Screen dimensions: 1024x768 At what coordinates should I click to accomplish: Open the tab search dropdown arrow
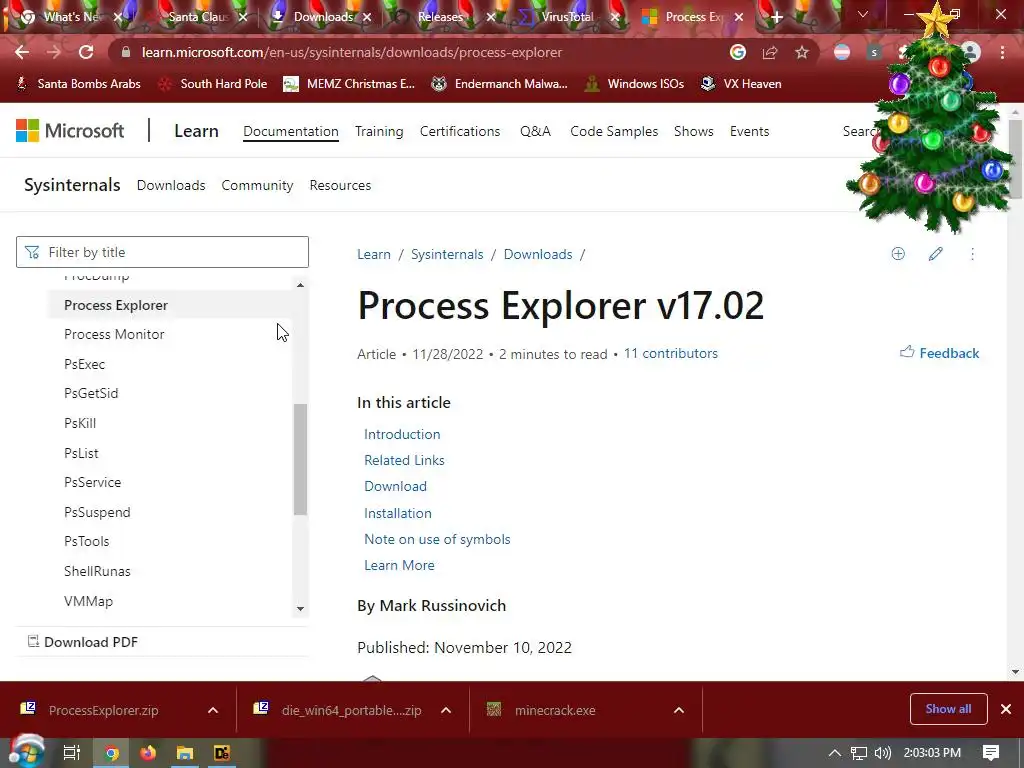(863, 14)
